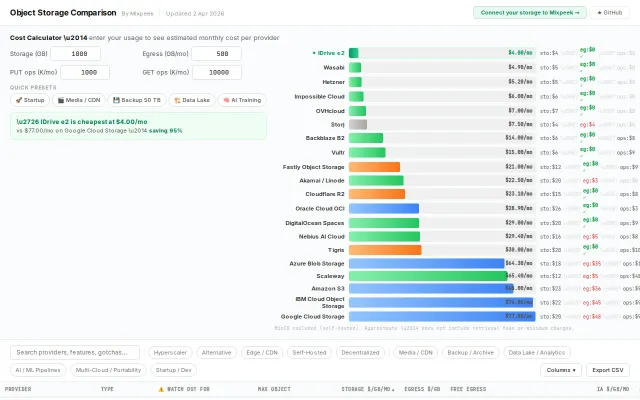Click the Akamai / Linode provider label

[322, 180]
